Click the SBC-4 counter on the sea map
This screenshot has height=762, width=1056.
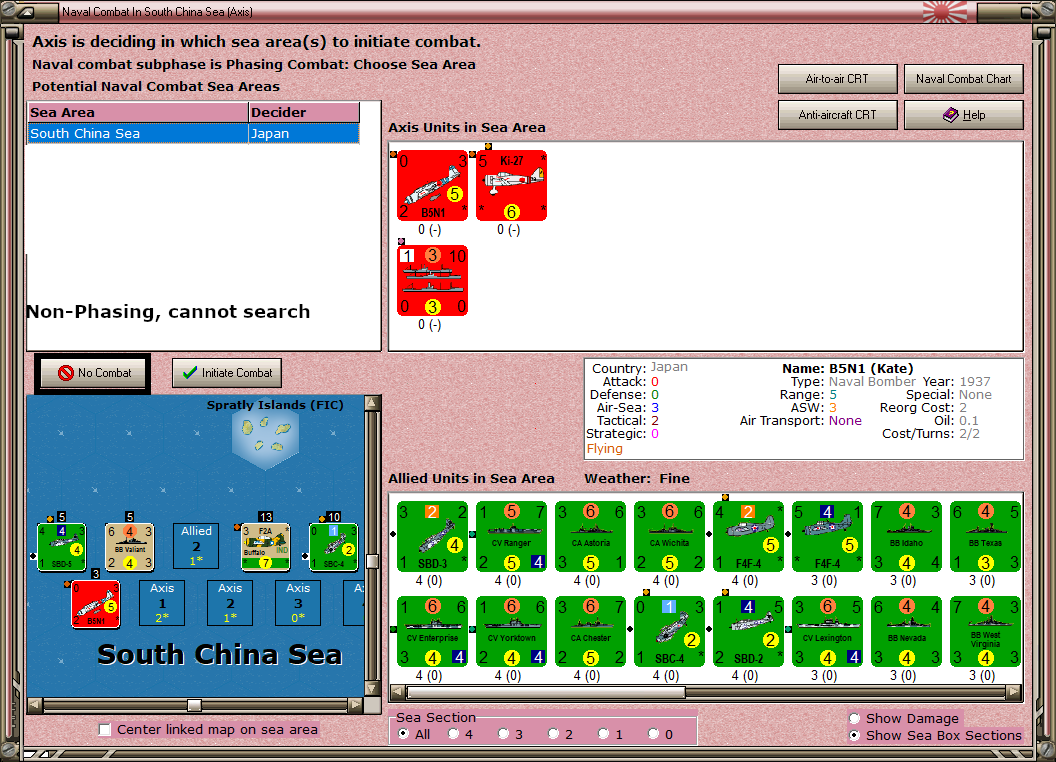tap(333, 546)
